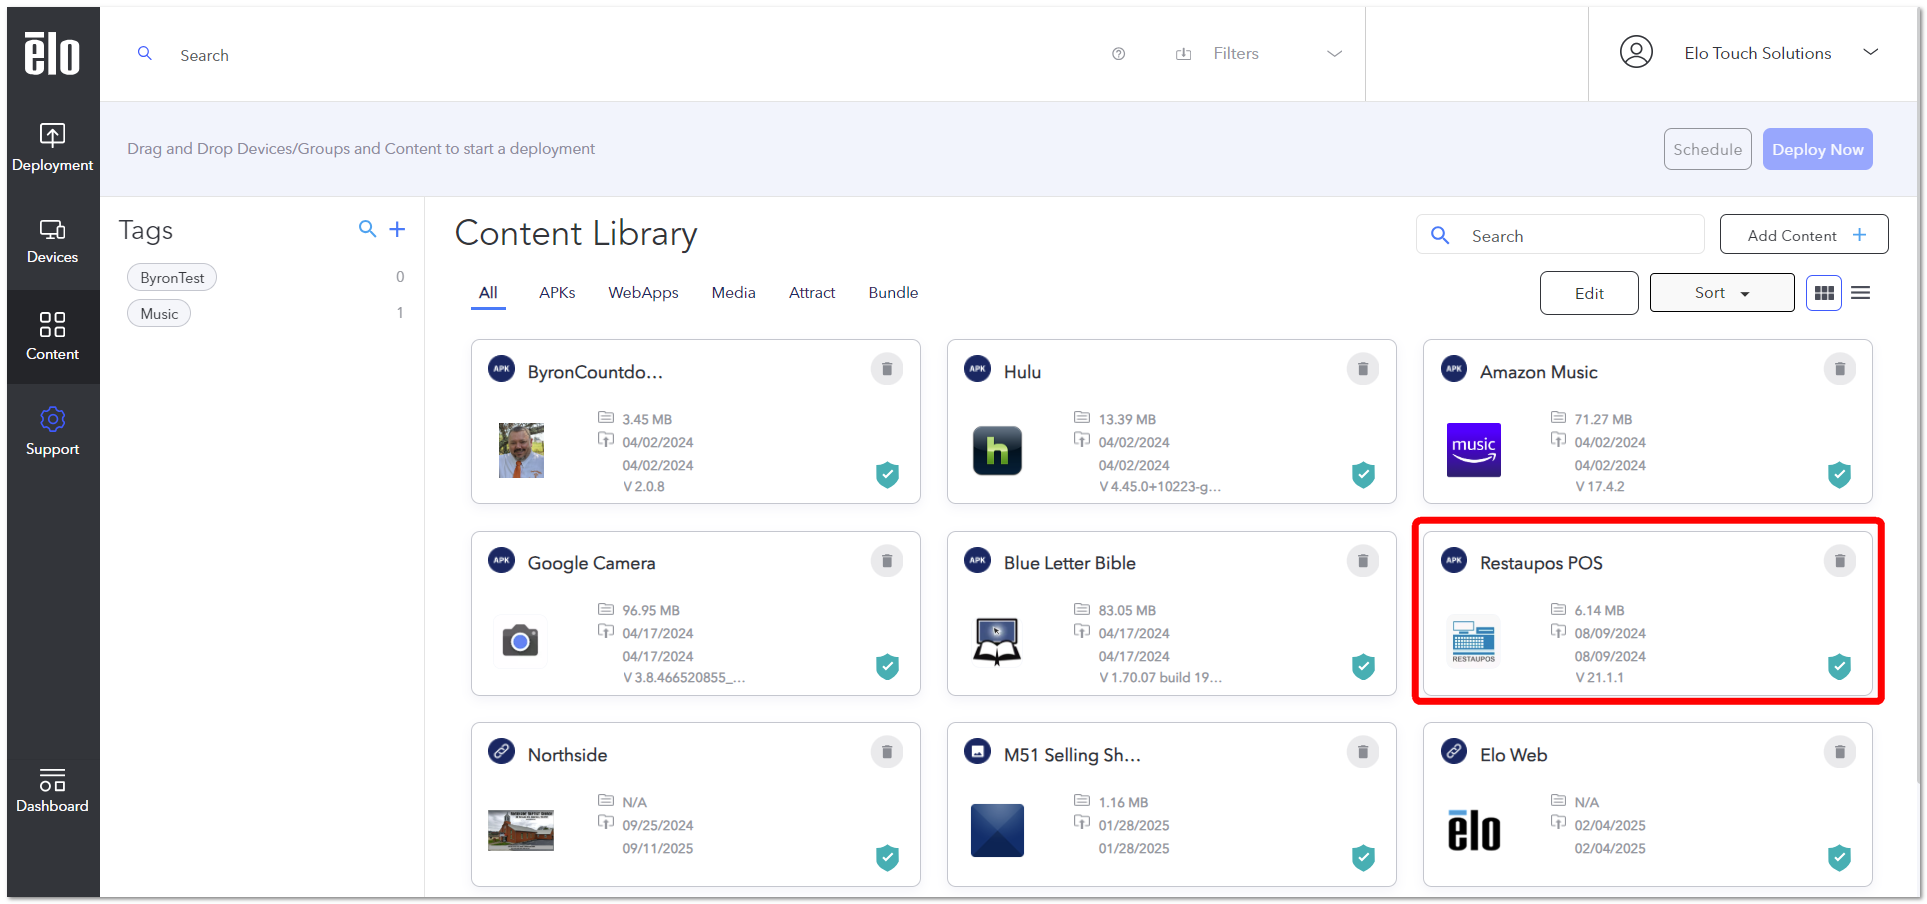Expand the Elo Touch Solutions account menu
1927x904 pixels.
pyautogui.click(x=1870, y=52)
